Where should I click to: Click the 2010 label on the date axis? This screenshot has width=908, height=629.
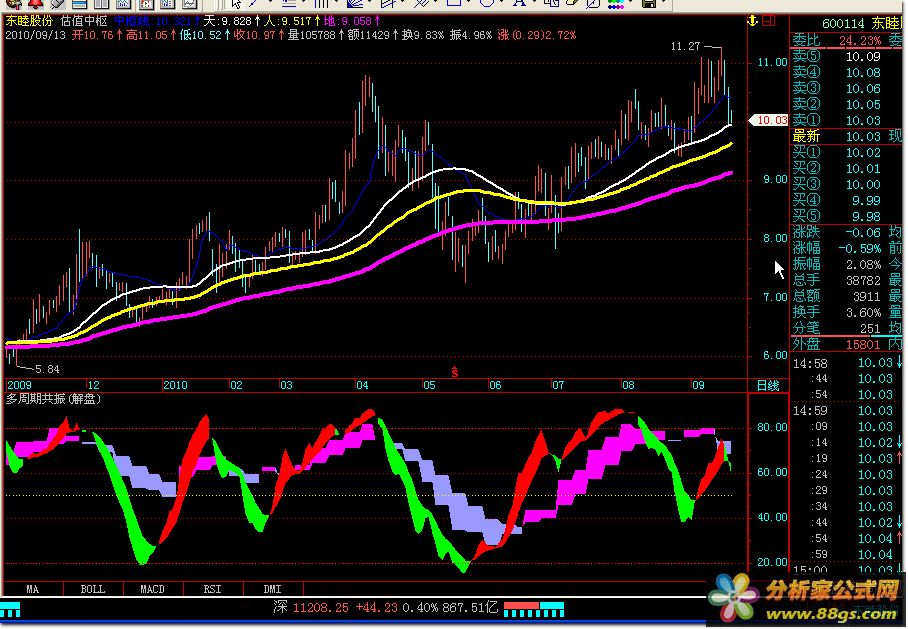point(175,385)
